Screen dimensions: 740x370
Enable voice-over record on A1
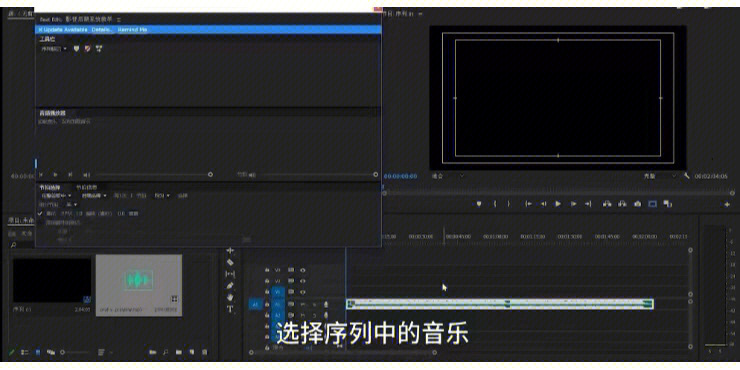[326, 304]
